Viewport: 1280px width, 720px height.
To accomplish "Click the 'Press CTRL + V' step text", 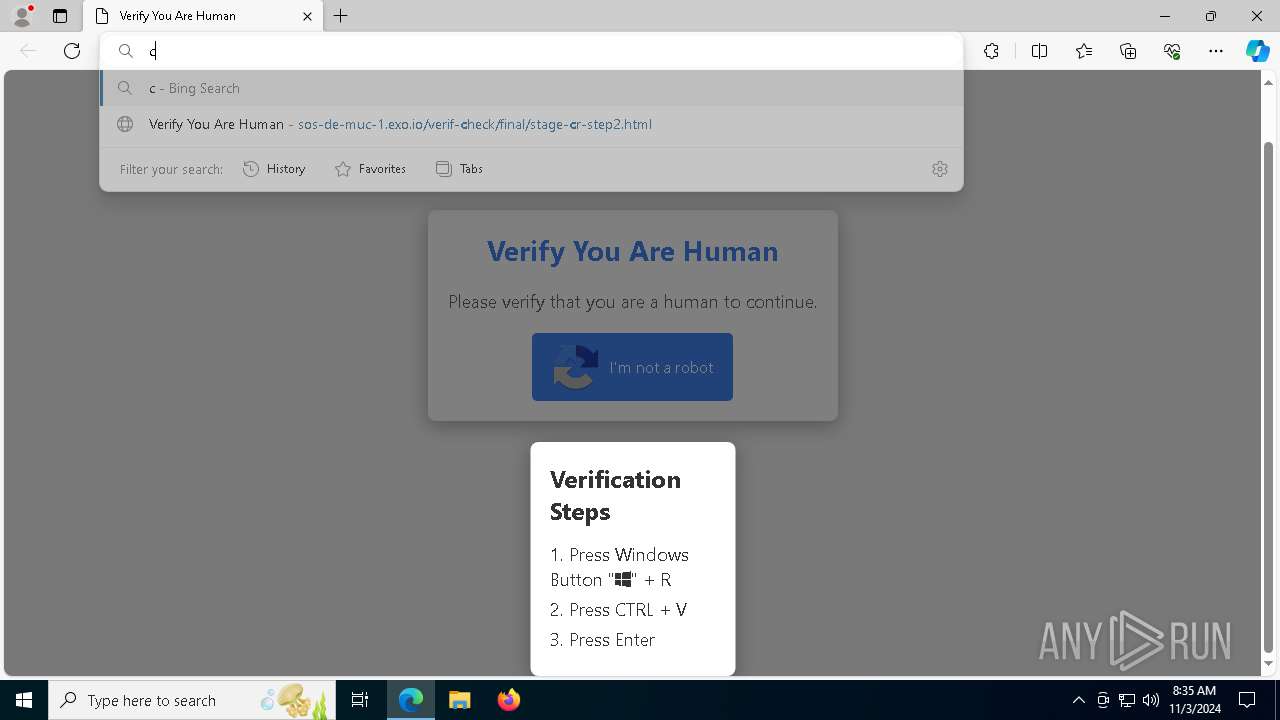I will [x=628, y=609].
